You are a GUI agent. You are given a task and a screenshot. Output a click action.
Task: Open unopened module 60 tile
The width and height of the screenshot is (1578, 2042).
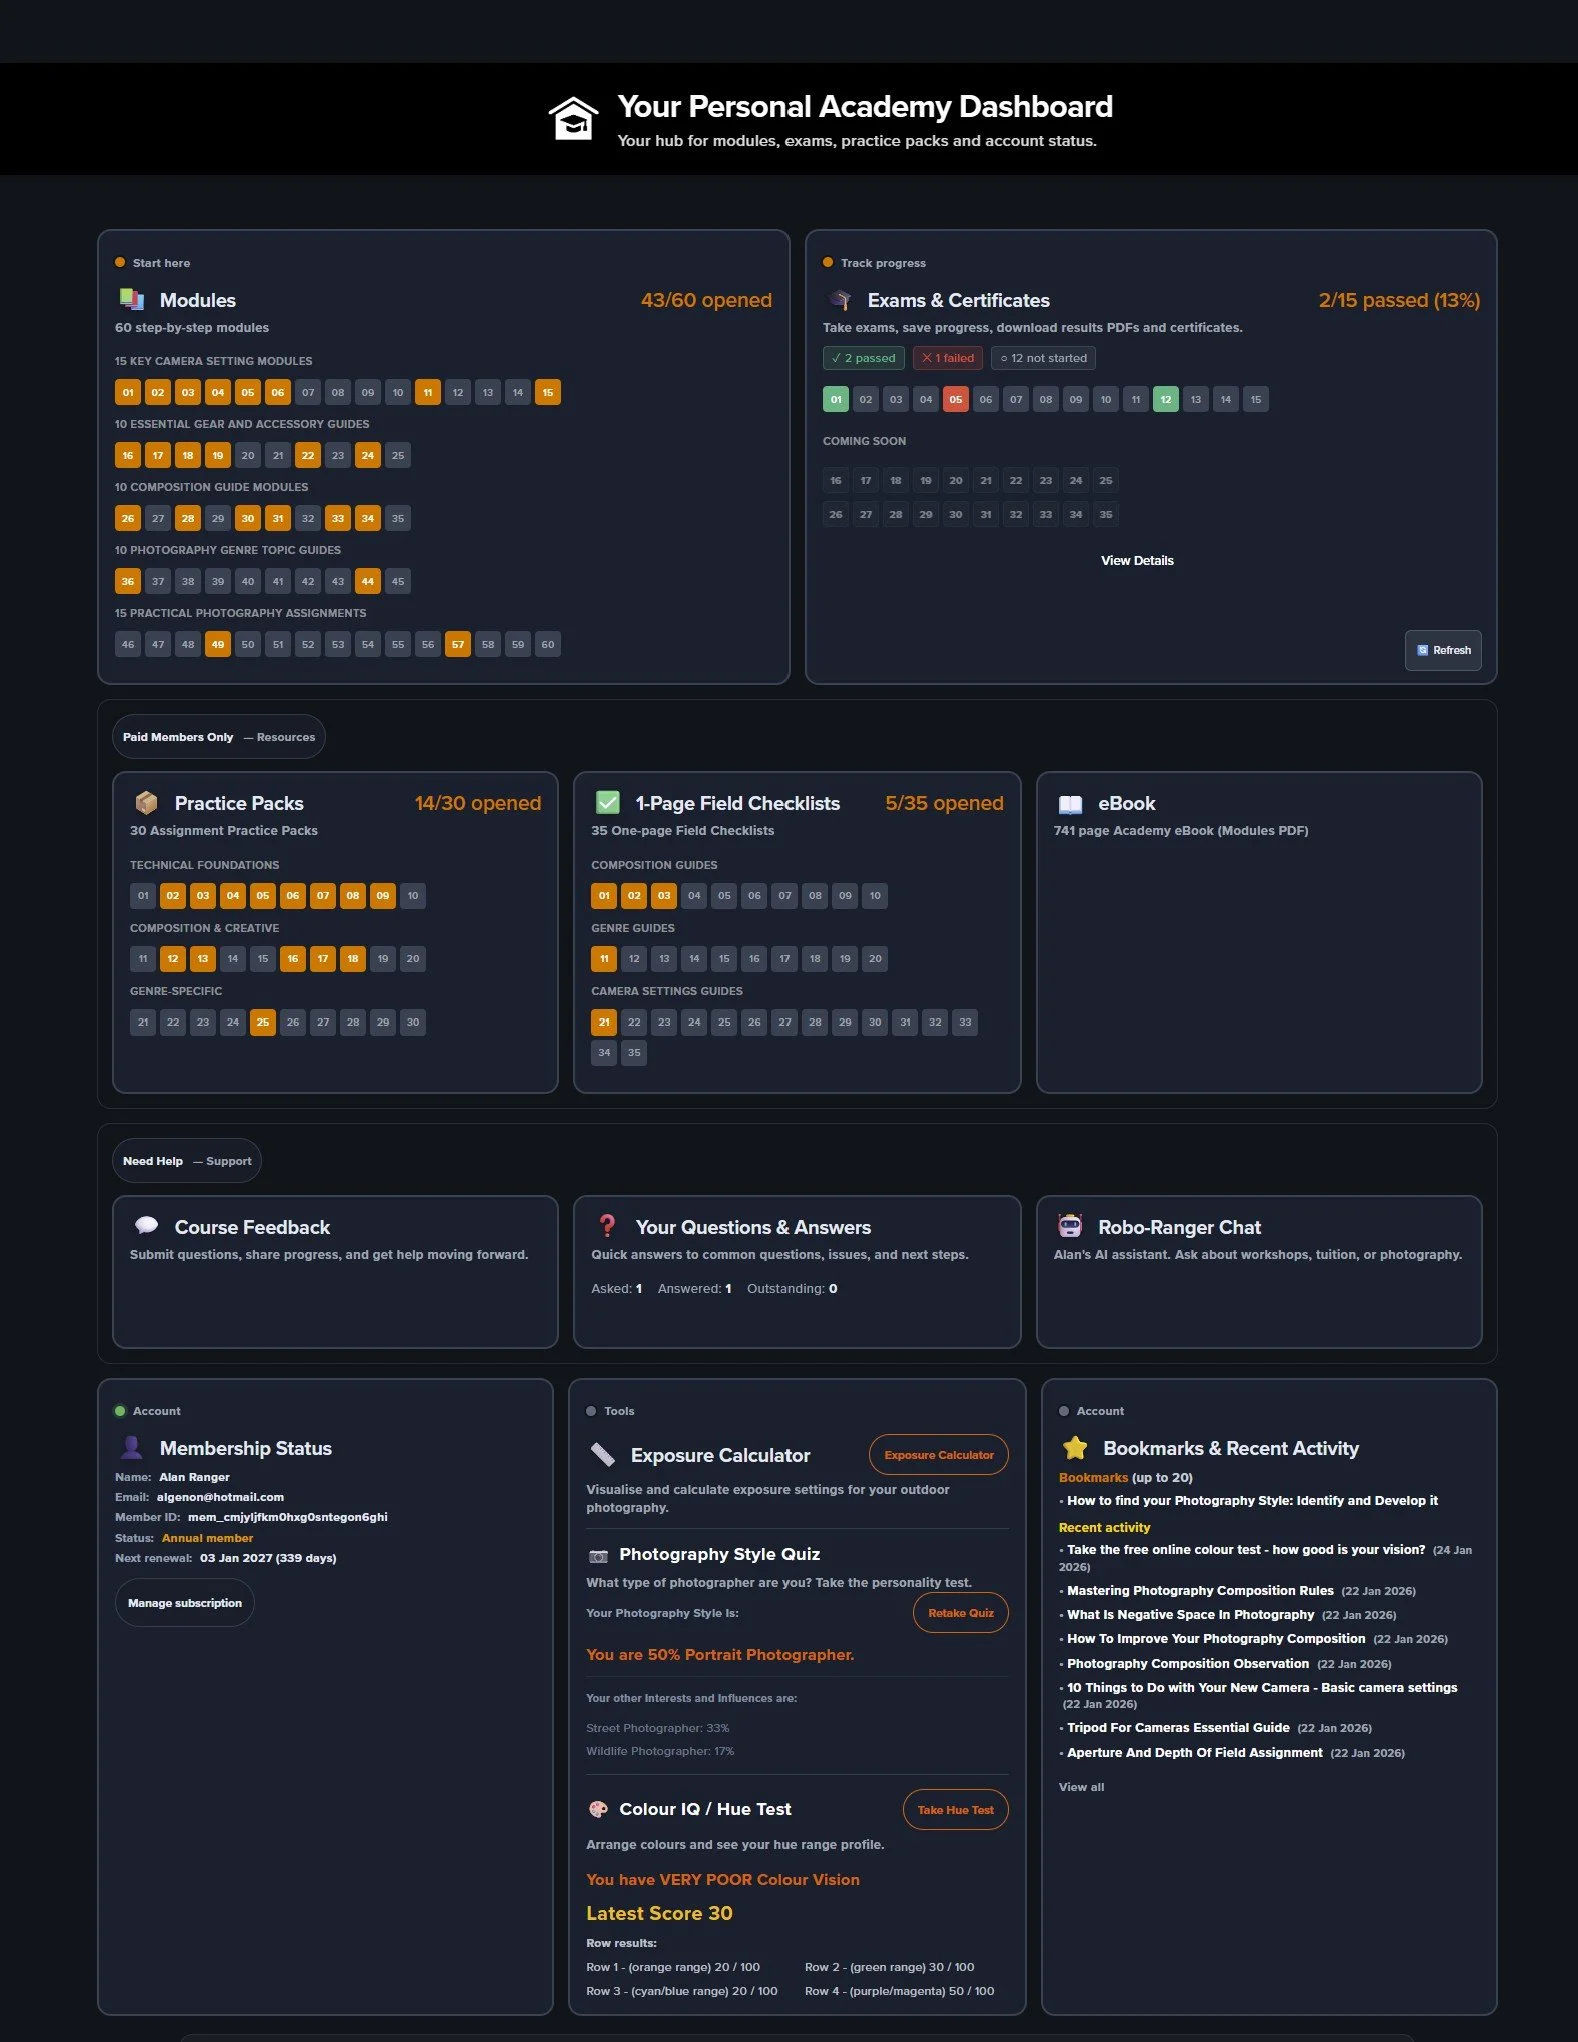[548, 645]
